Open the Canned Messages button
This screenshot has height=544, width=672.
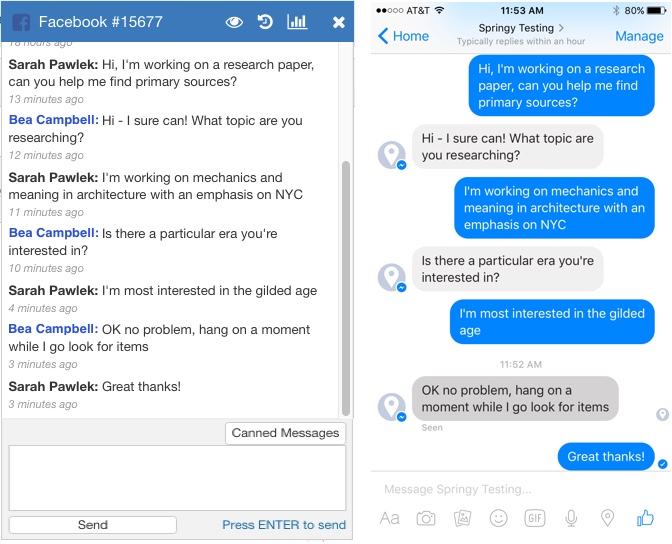[x=285, y=433]
